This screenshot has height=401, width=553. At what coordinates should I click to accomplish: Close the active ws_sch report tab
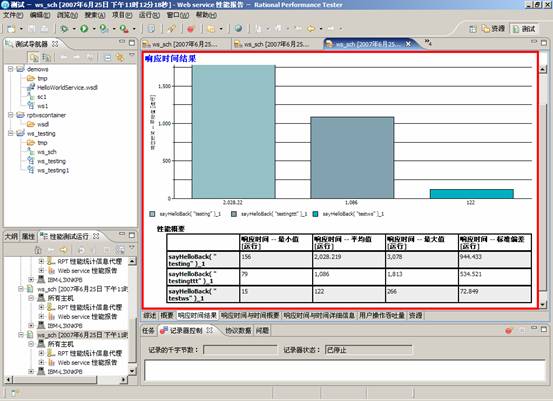[x=408, y=44]
